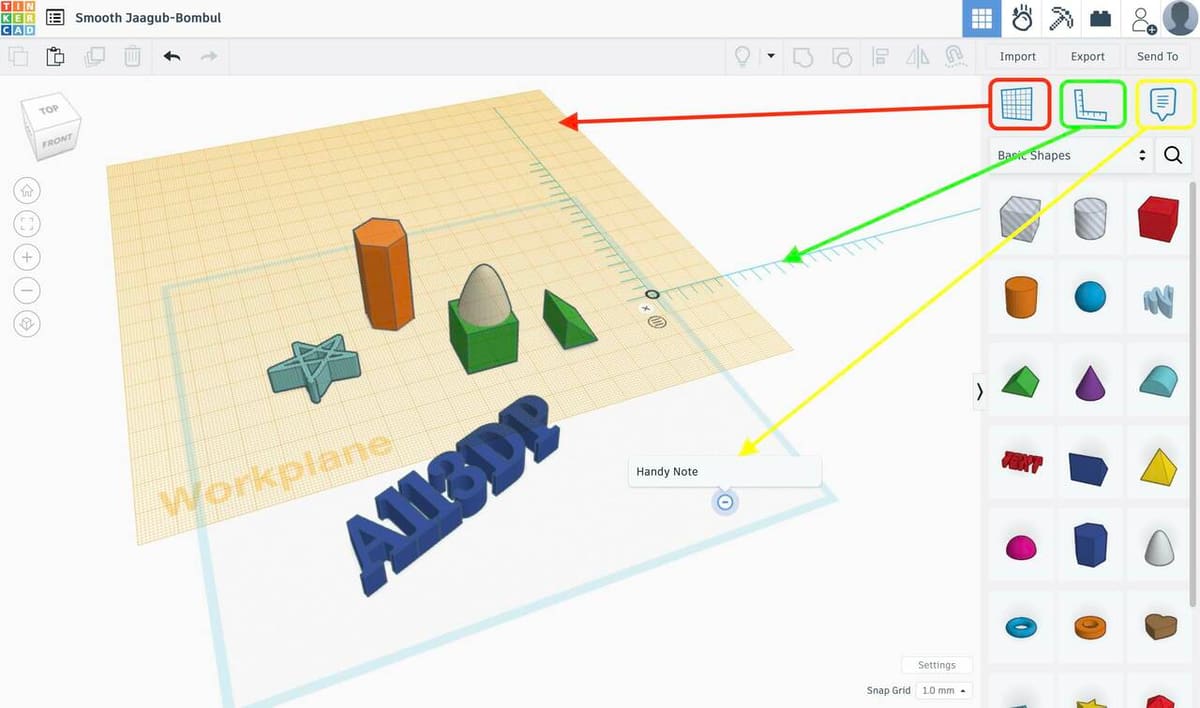The height and width of the screenshot is (708, 1200).
Task: Pick the teal Round Roof shape
Action: (x=1158, y=381)
